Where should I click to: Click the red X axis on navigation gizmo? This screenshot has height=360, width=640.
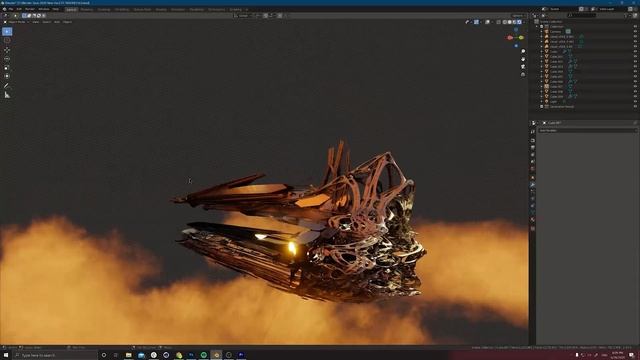click(x=510, y=38)
